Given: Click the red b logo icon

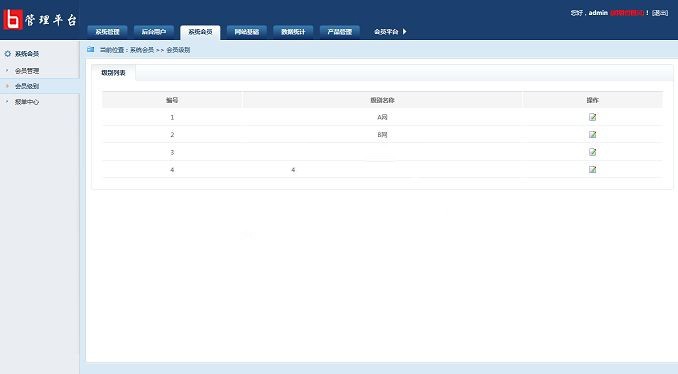Looking at the screenshot, I should (x=13, y=19).
